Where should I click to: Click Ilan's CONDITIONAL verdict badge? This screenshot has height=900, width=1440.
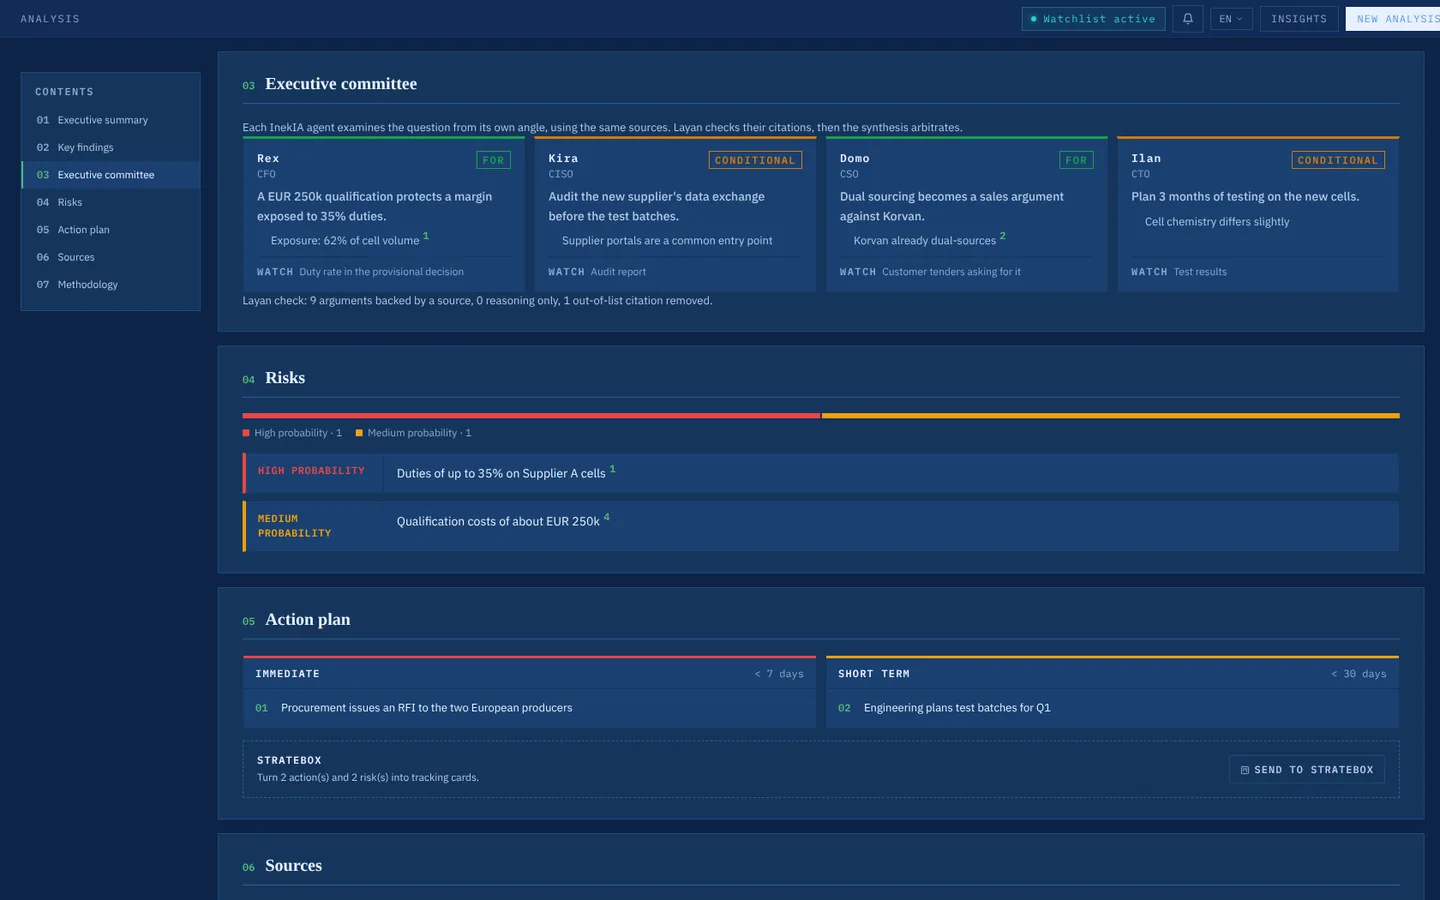point(1338,160)
